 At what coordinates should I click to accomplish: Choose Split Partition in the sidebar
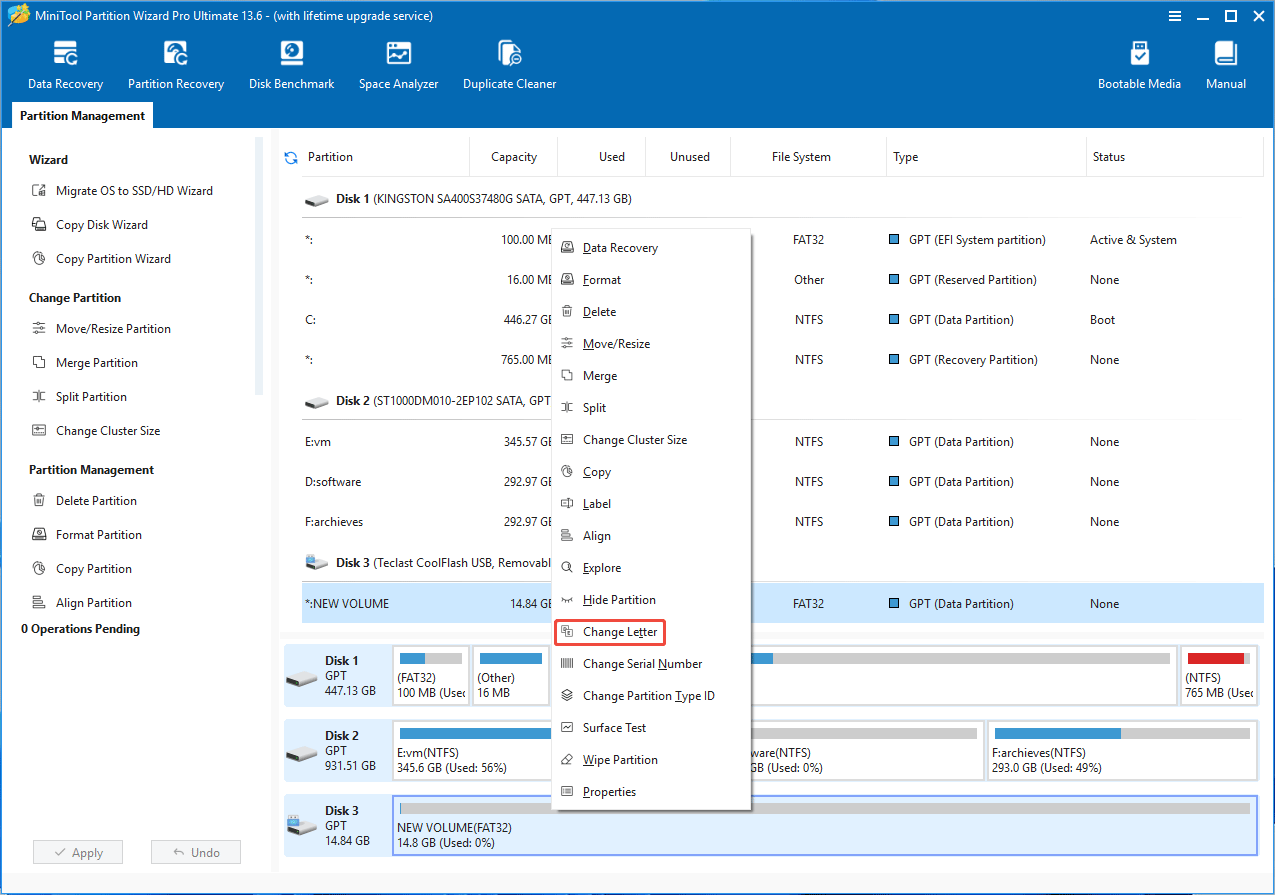coord(80,397)
